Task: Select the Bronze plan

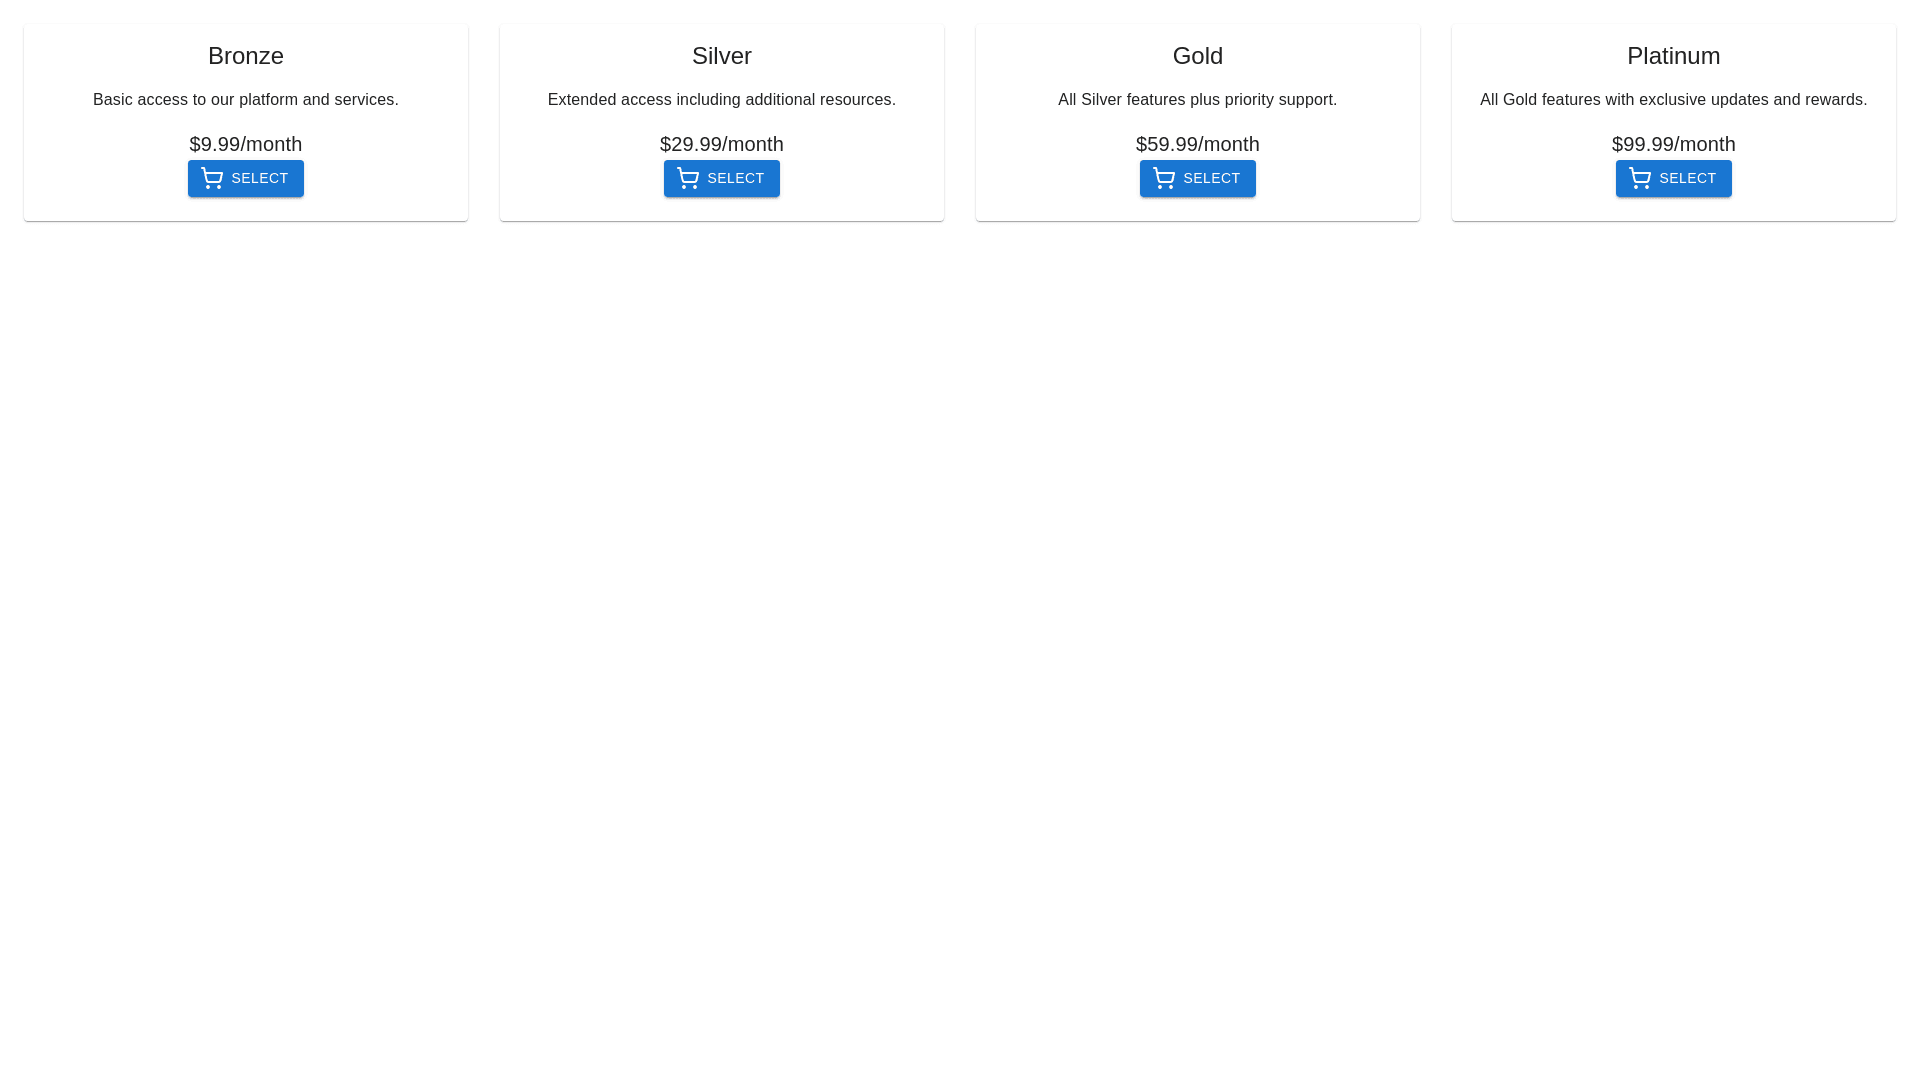Action: point(245,178)
